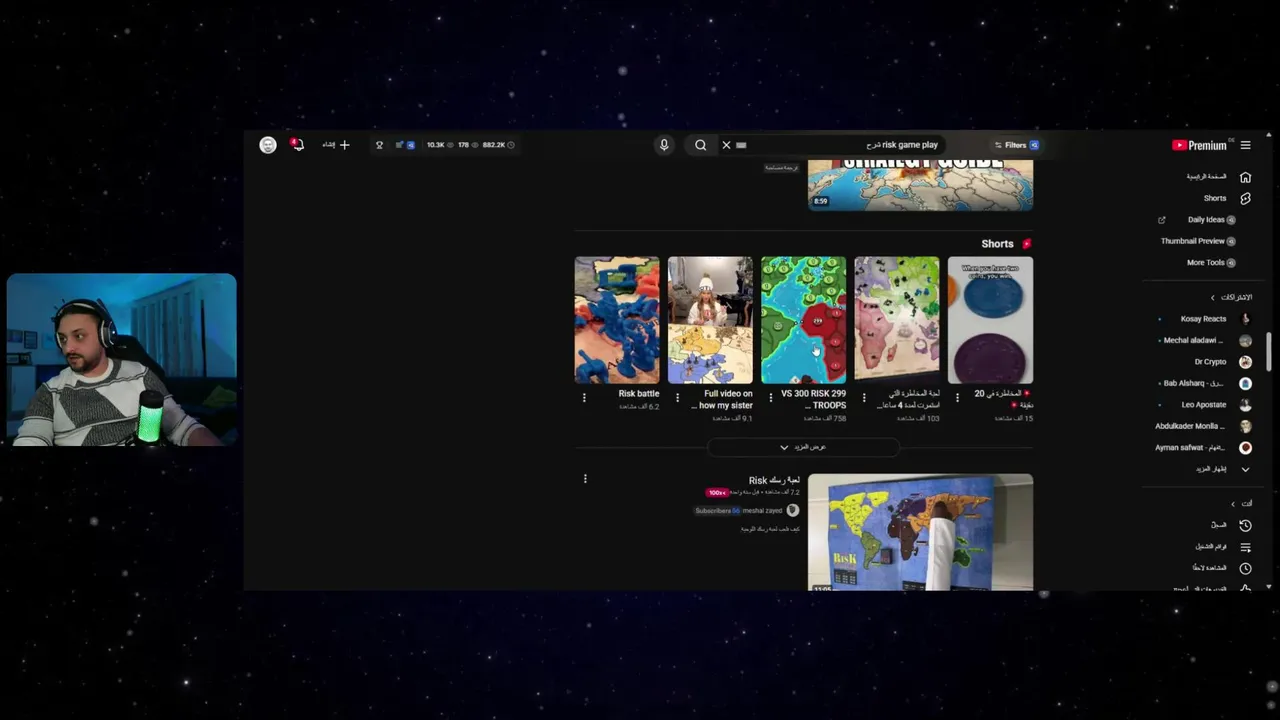
Task: Click the 10.3K stat in the toolbar
Action: click(438, 145)
